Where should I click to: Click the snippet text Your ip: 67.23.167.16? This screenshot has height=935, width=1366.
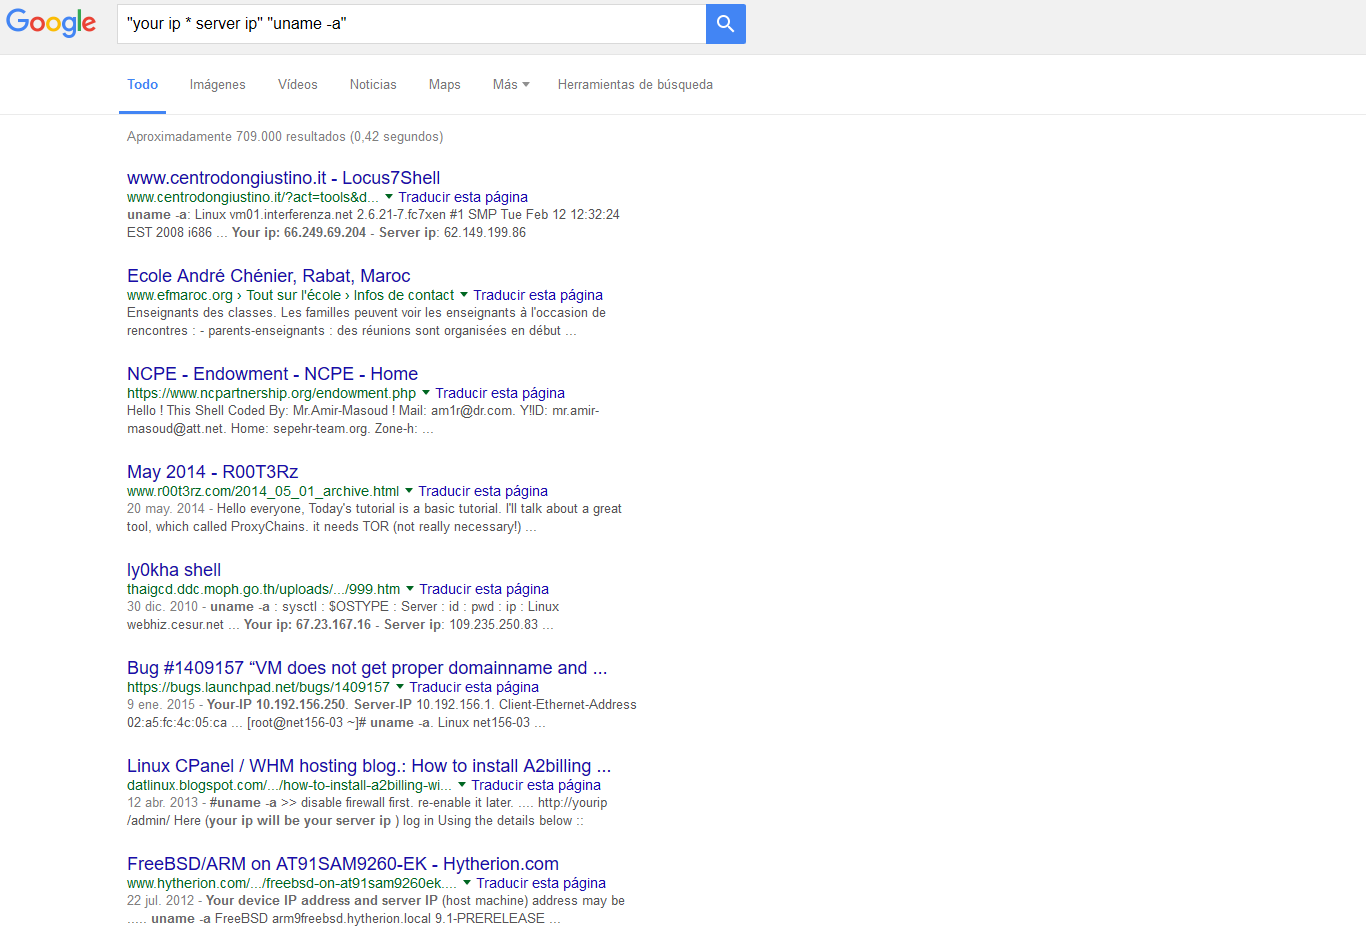click(307, 625)
